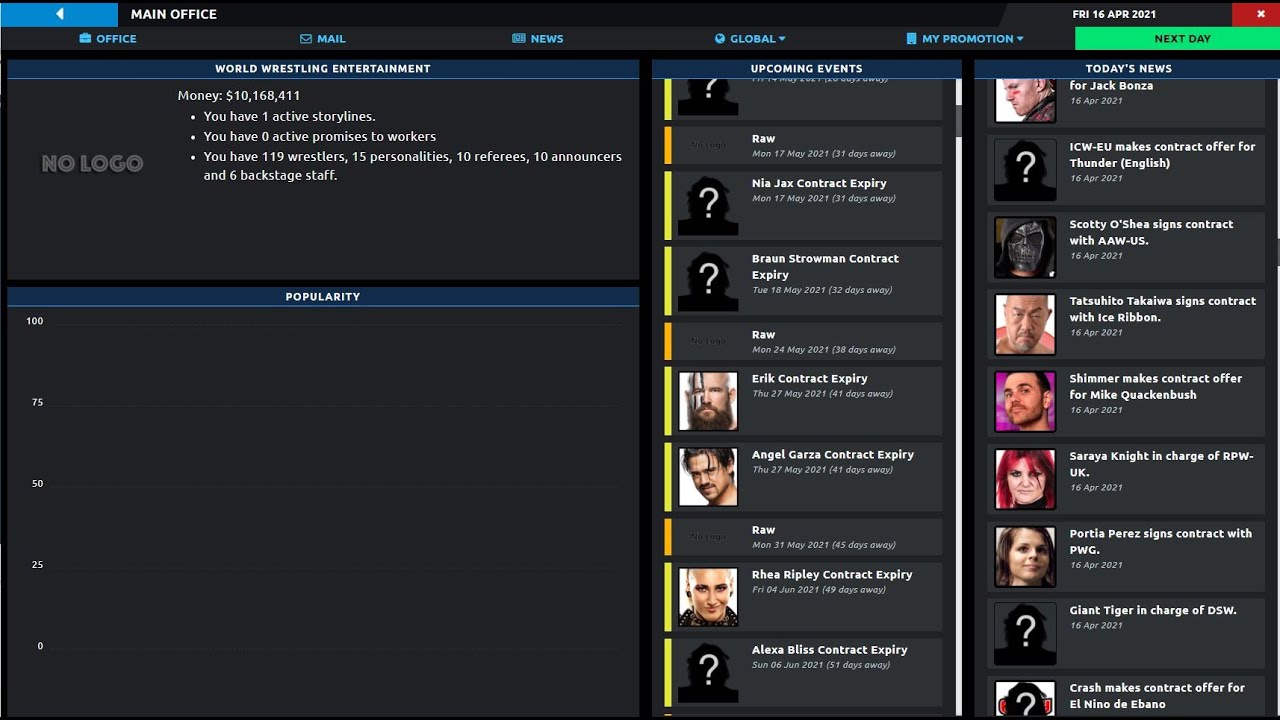1280x720 pixels.
Task: Click Jack Bonza's portrait thumbnail
Action: pyautogui.click(x=1025, y=100)
